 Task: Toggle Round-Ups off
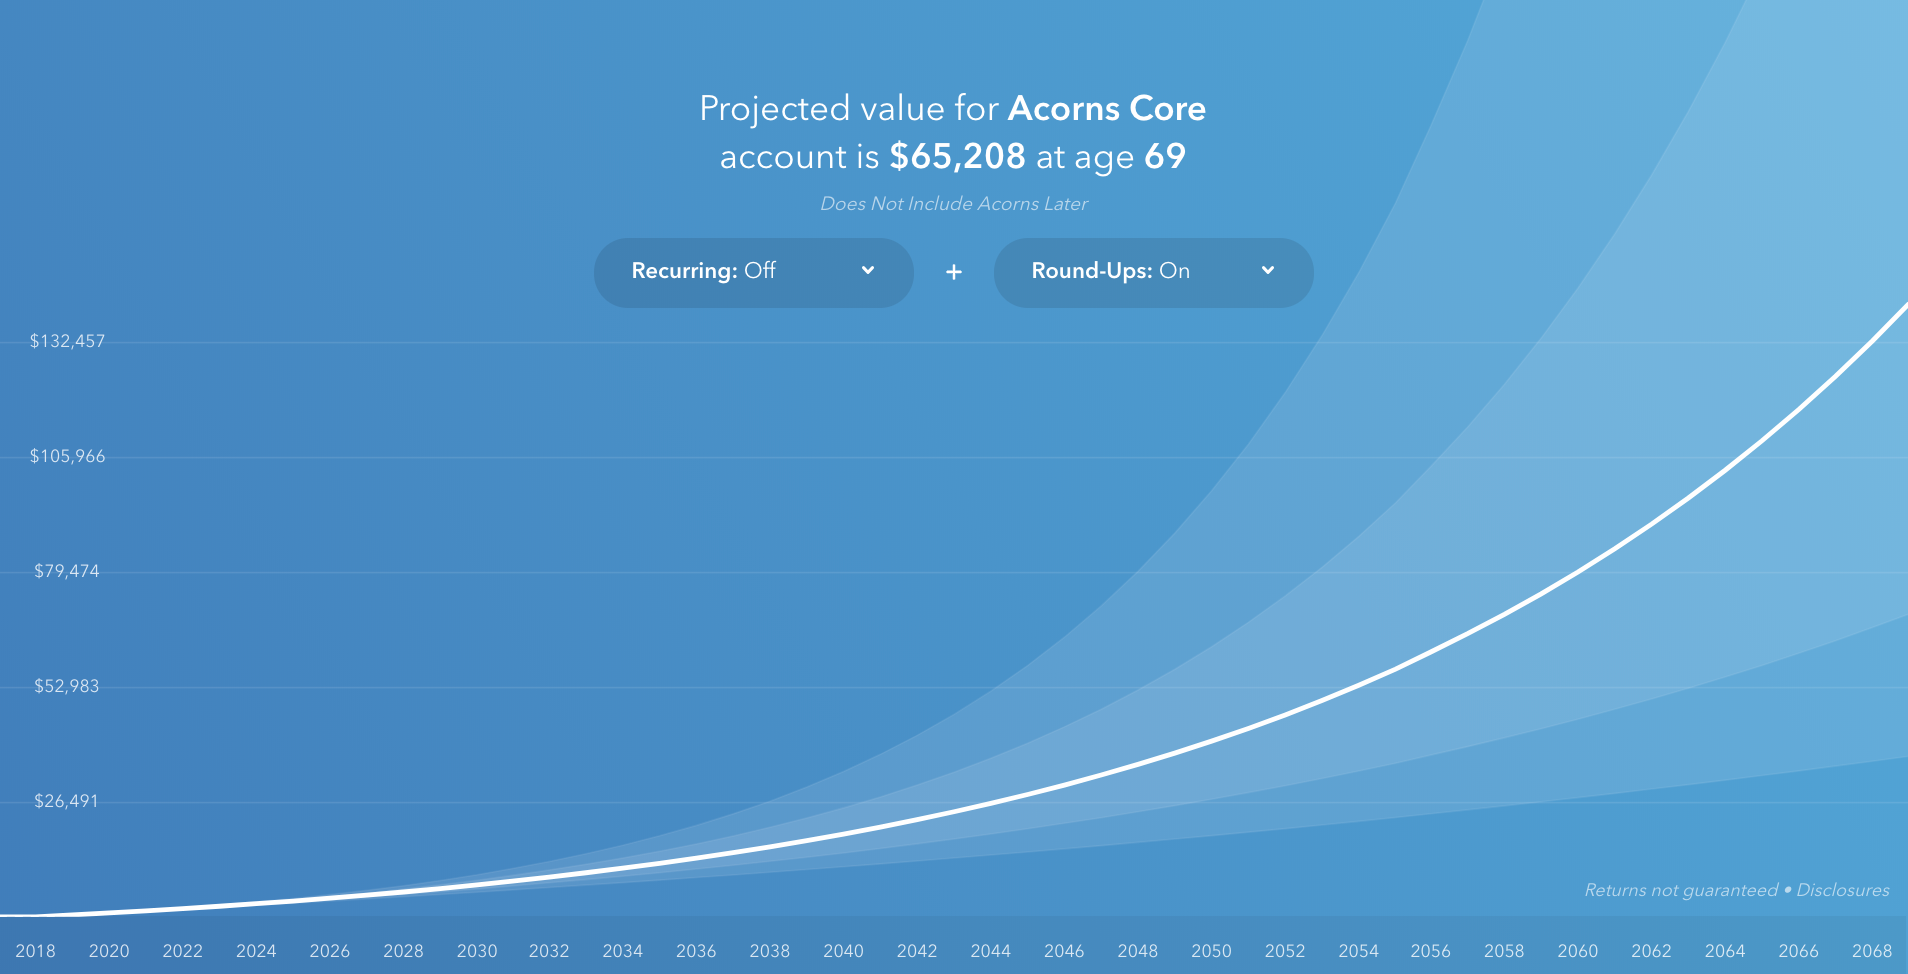(1154, 271)
